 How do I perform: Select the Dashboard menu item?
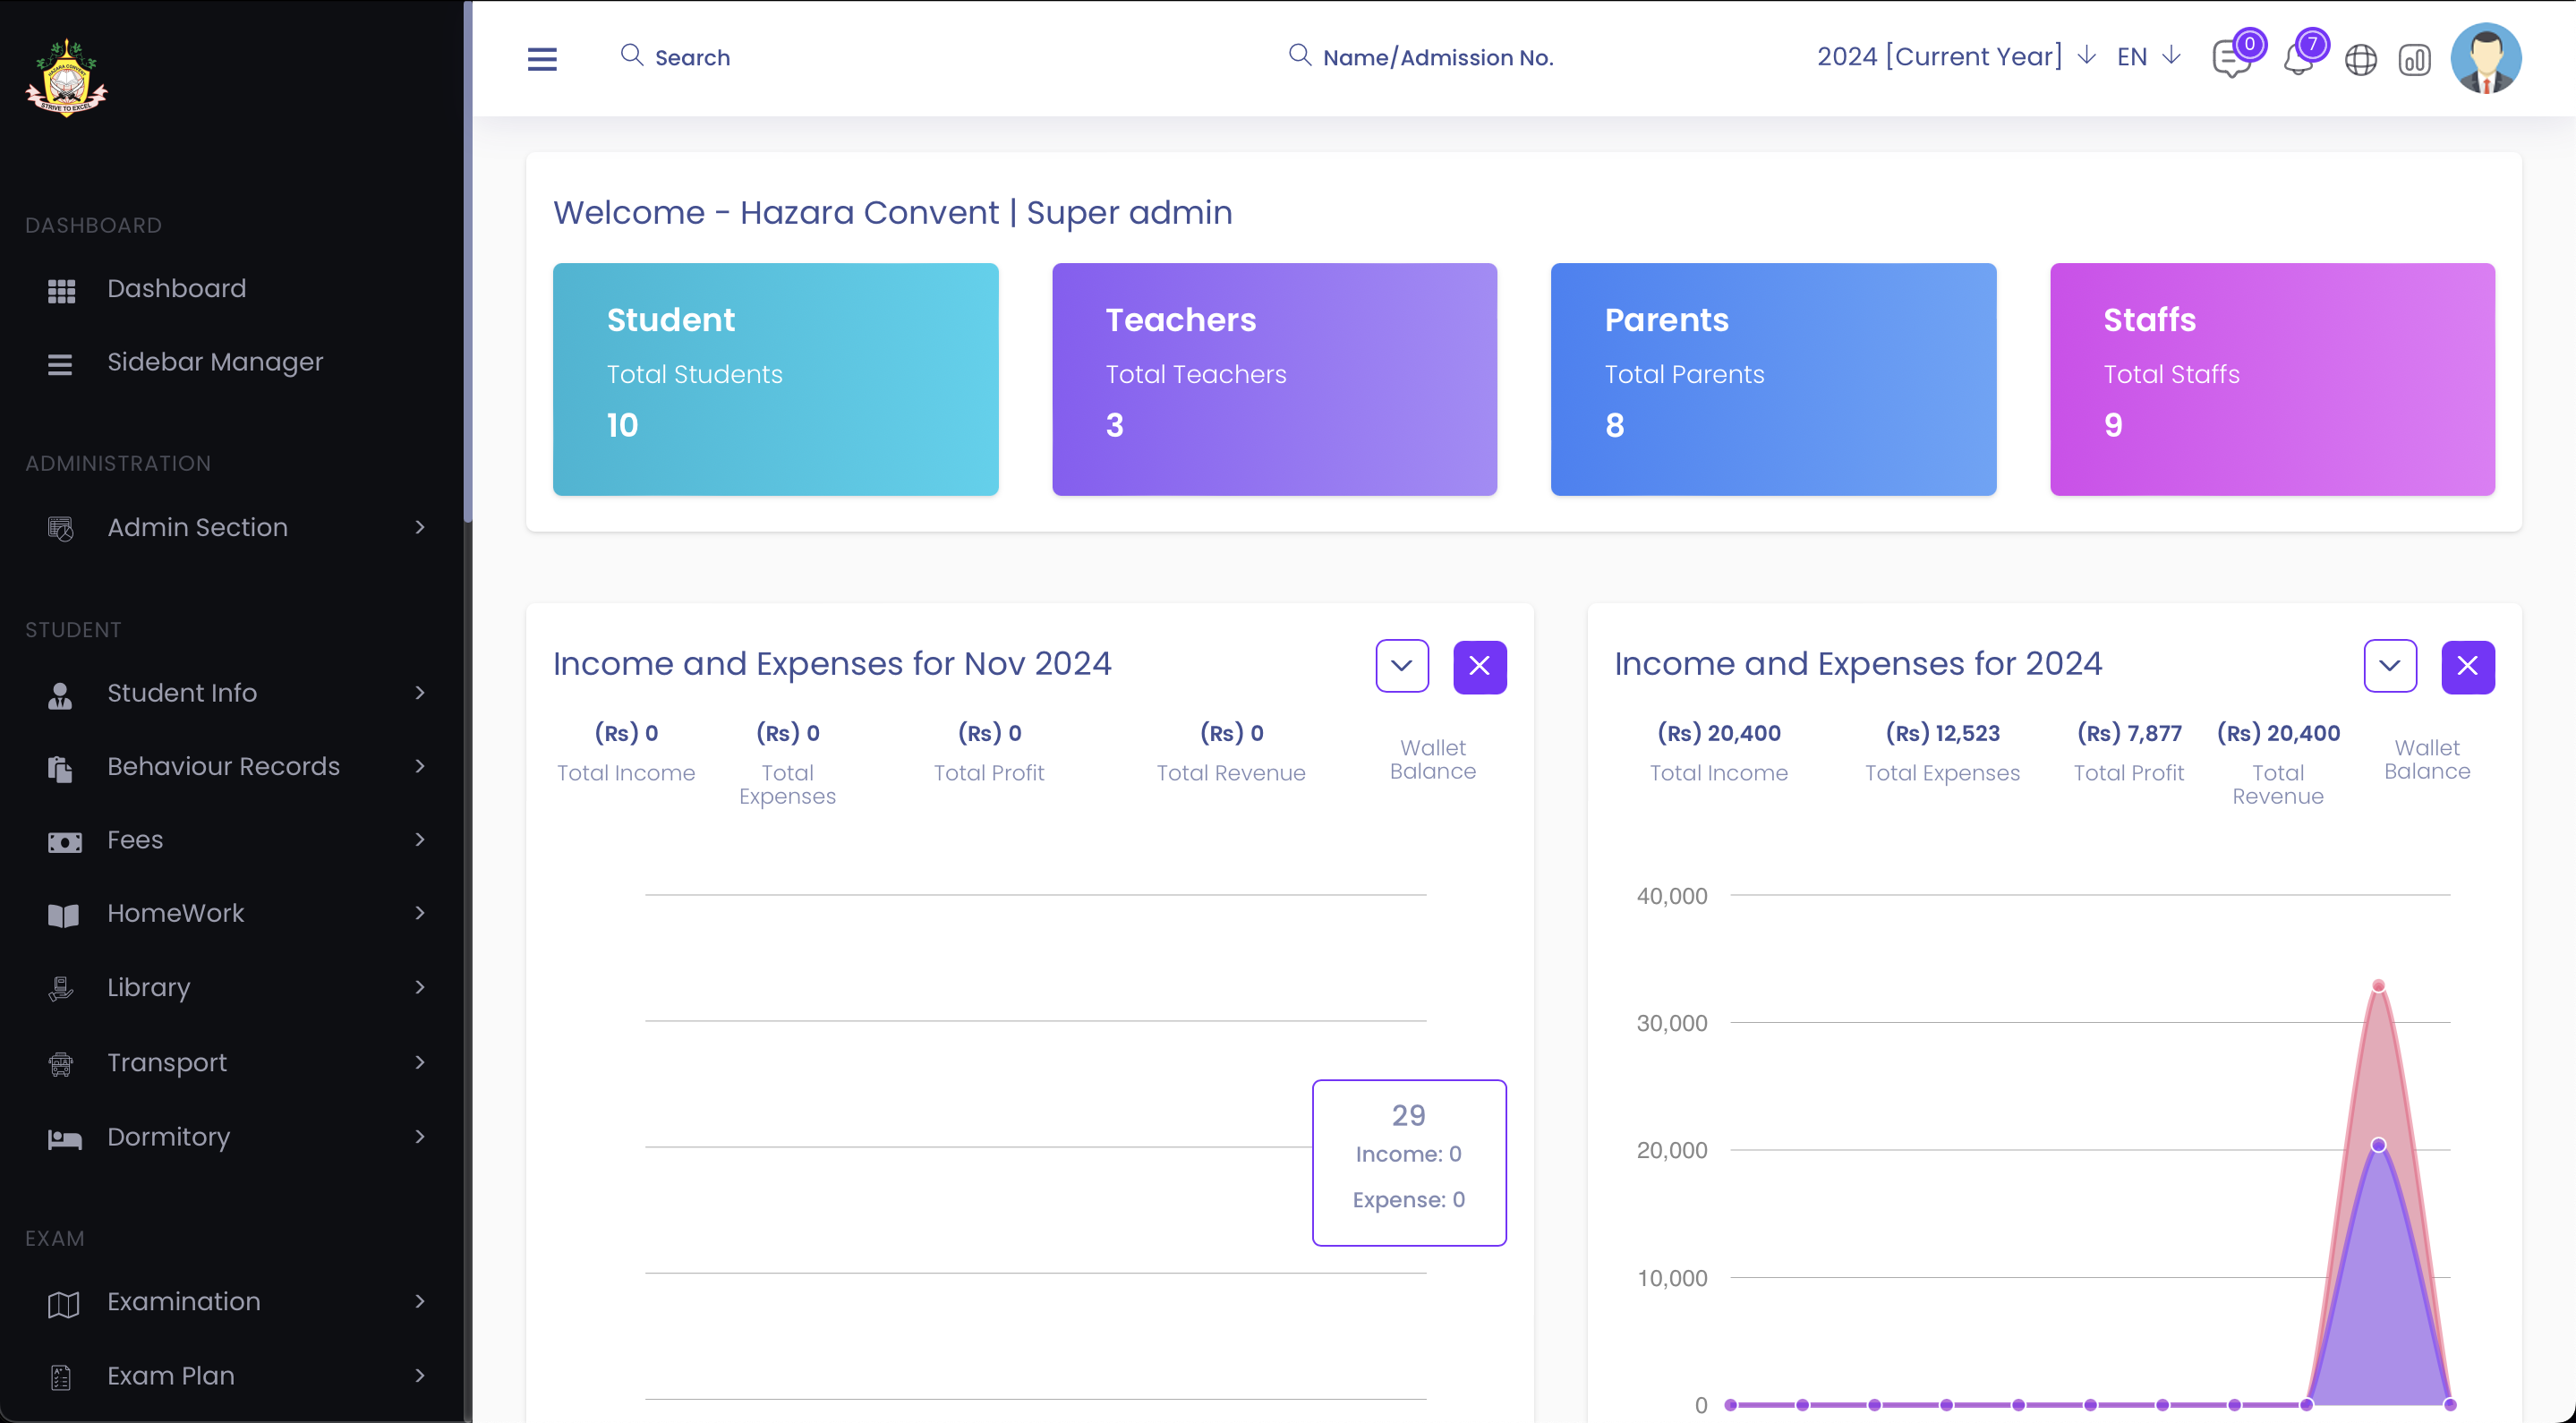pos(175,287)
